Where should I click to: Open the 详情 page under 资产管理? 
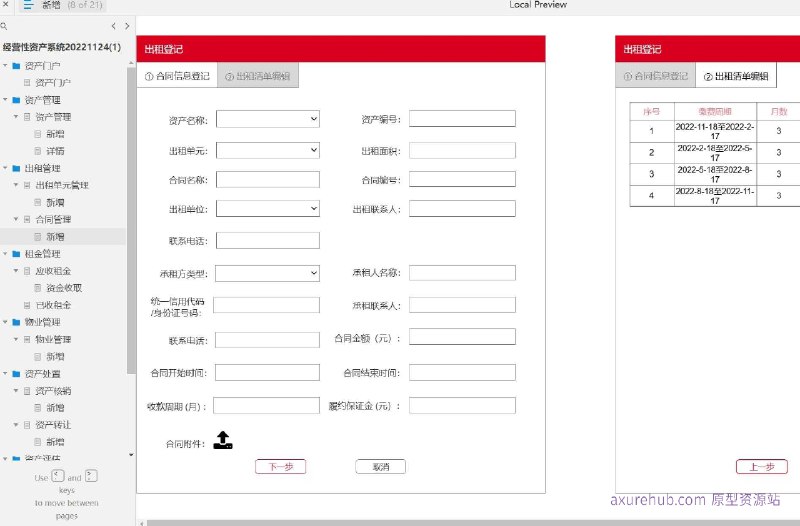pyautogui.click(x=55, y=151)
